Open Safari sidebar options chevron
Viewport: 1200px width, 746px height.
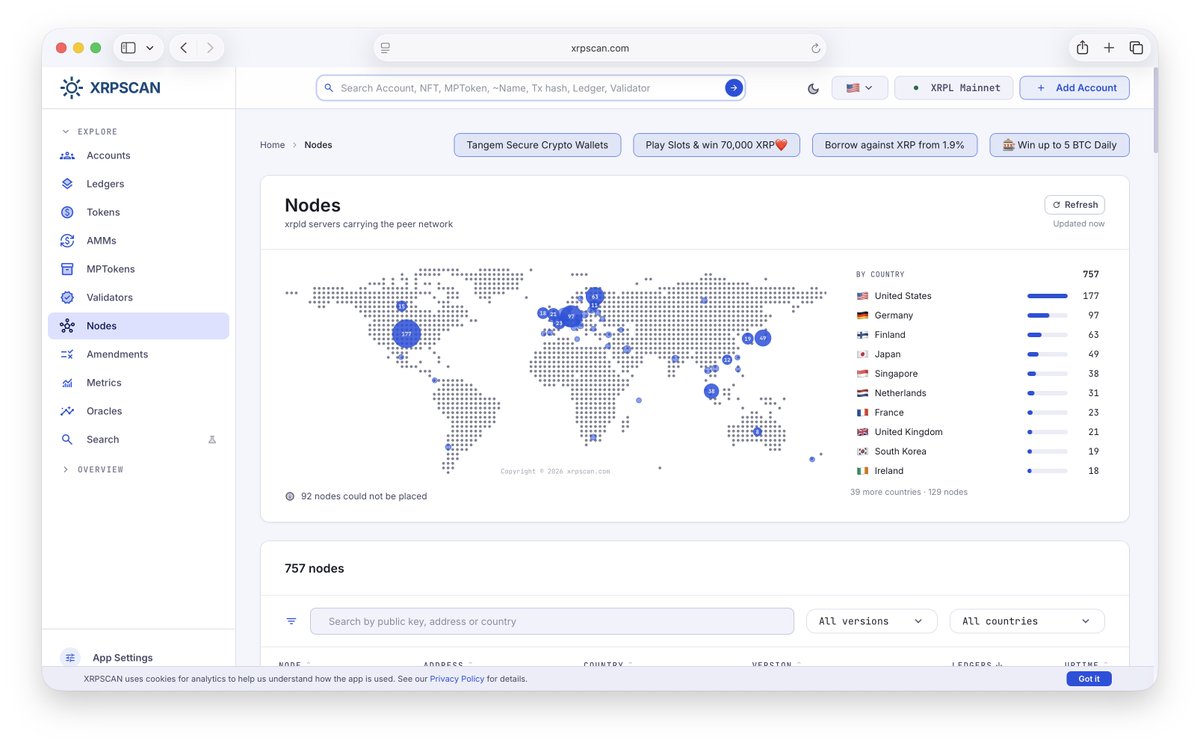click(150, 48)
